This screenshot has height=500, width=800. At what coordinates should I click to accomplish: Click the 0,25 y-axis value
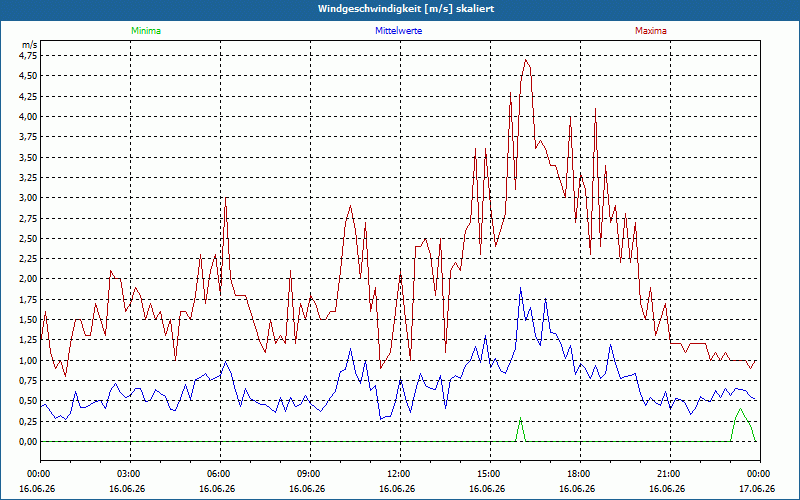pos(28,421)
